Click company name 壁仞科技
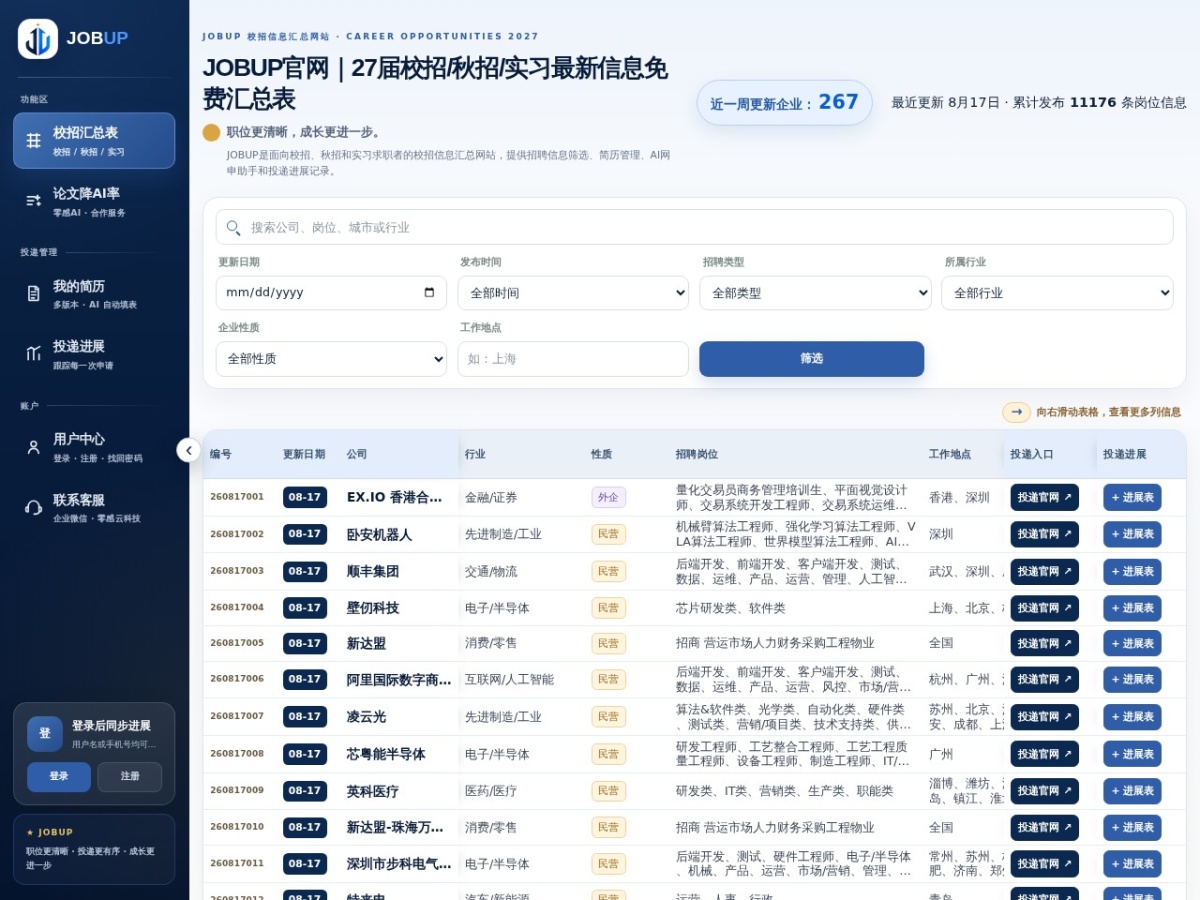The width and height of the screenshot is (1200, 900). click(373, 608)
